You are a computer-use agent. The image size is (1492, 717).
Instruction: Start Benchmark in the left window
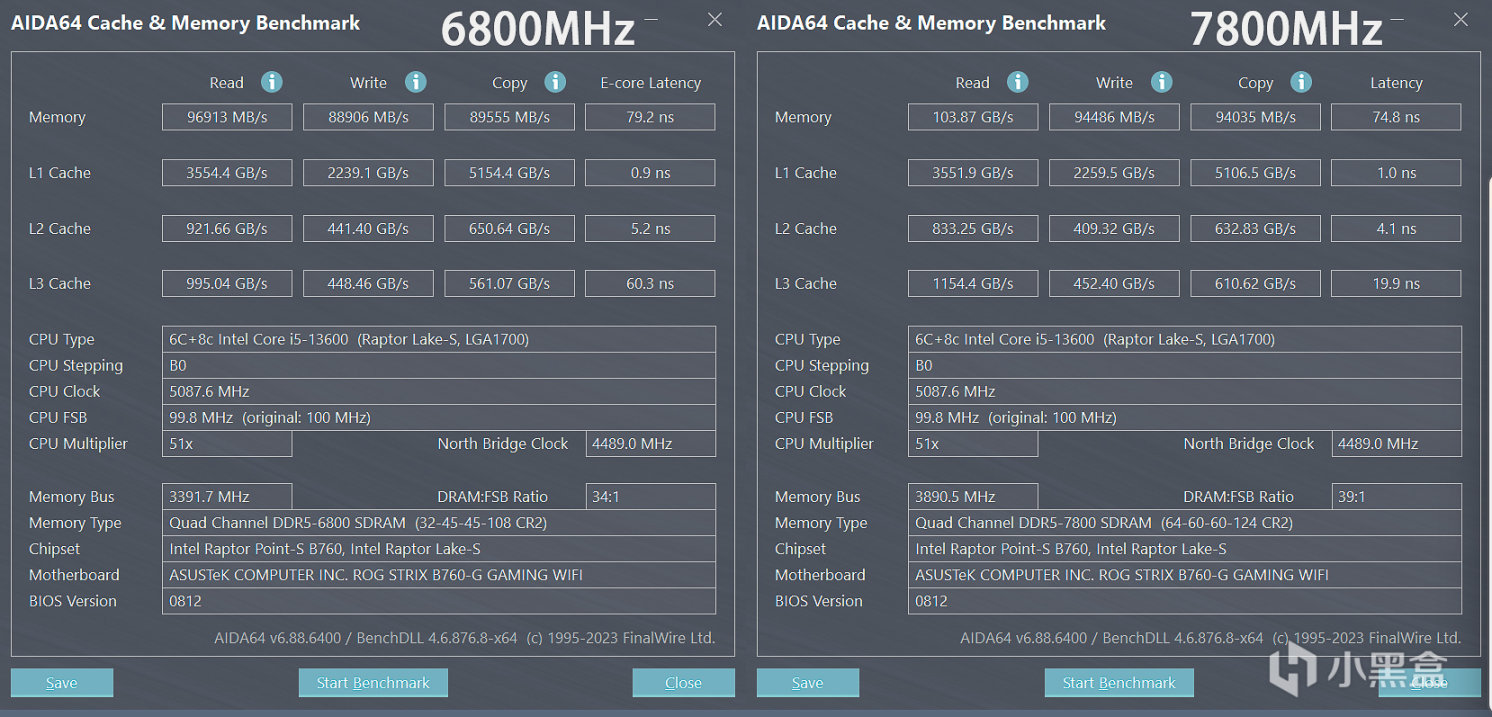click(373, 683)
